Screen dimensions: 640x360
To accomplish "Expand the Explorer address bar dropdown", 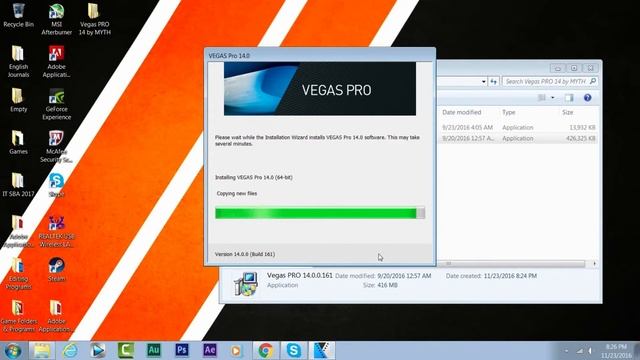I will [x=484, y=82].
